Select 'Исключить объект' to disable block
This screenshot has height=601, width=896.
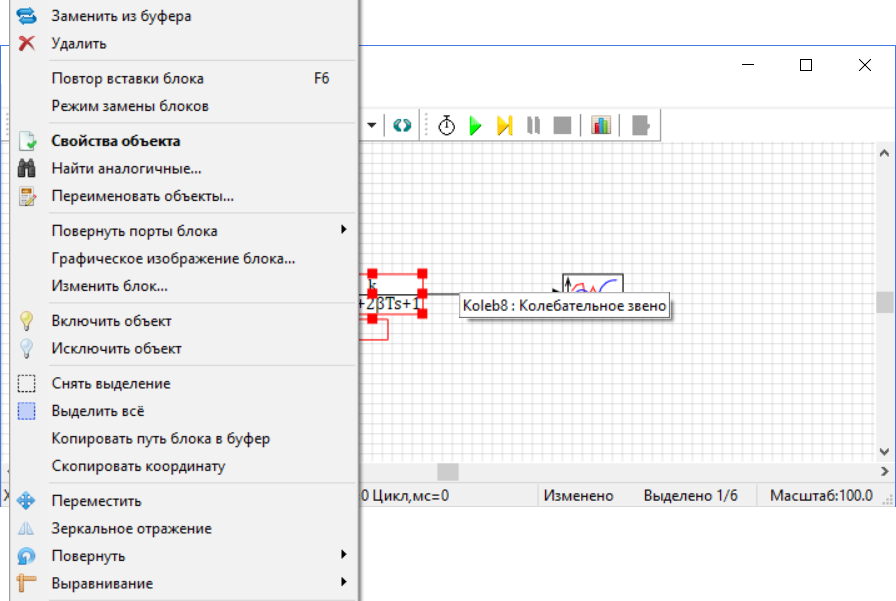[116, 349]
